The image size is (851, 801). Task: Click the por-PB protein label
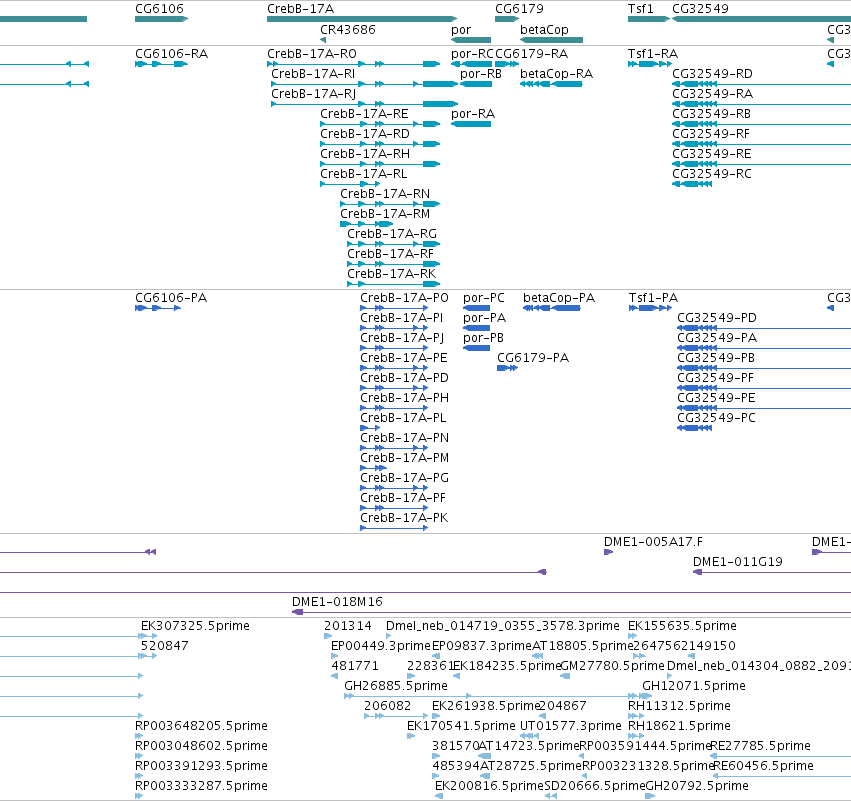(483, 338)
